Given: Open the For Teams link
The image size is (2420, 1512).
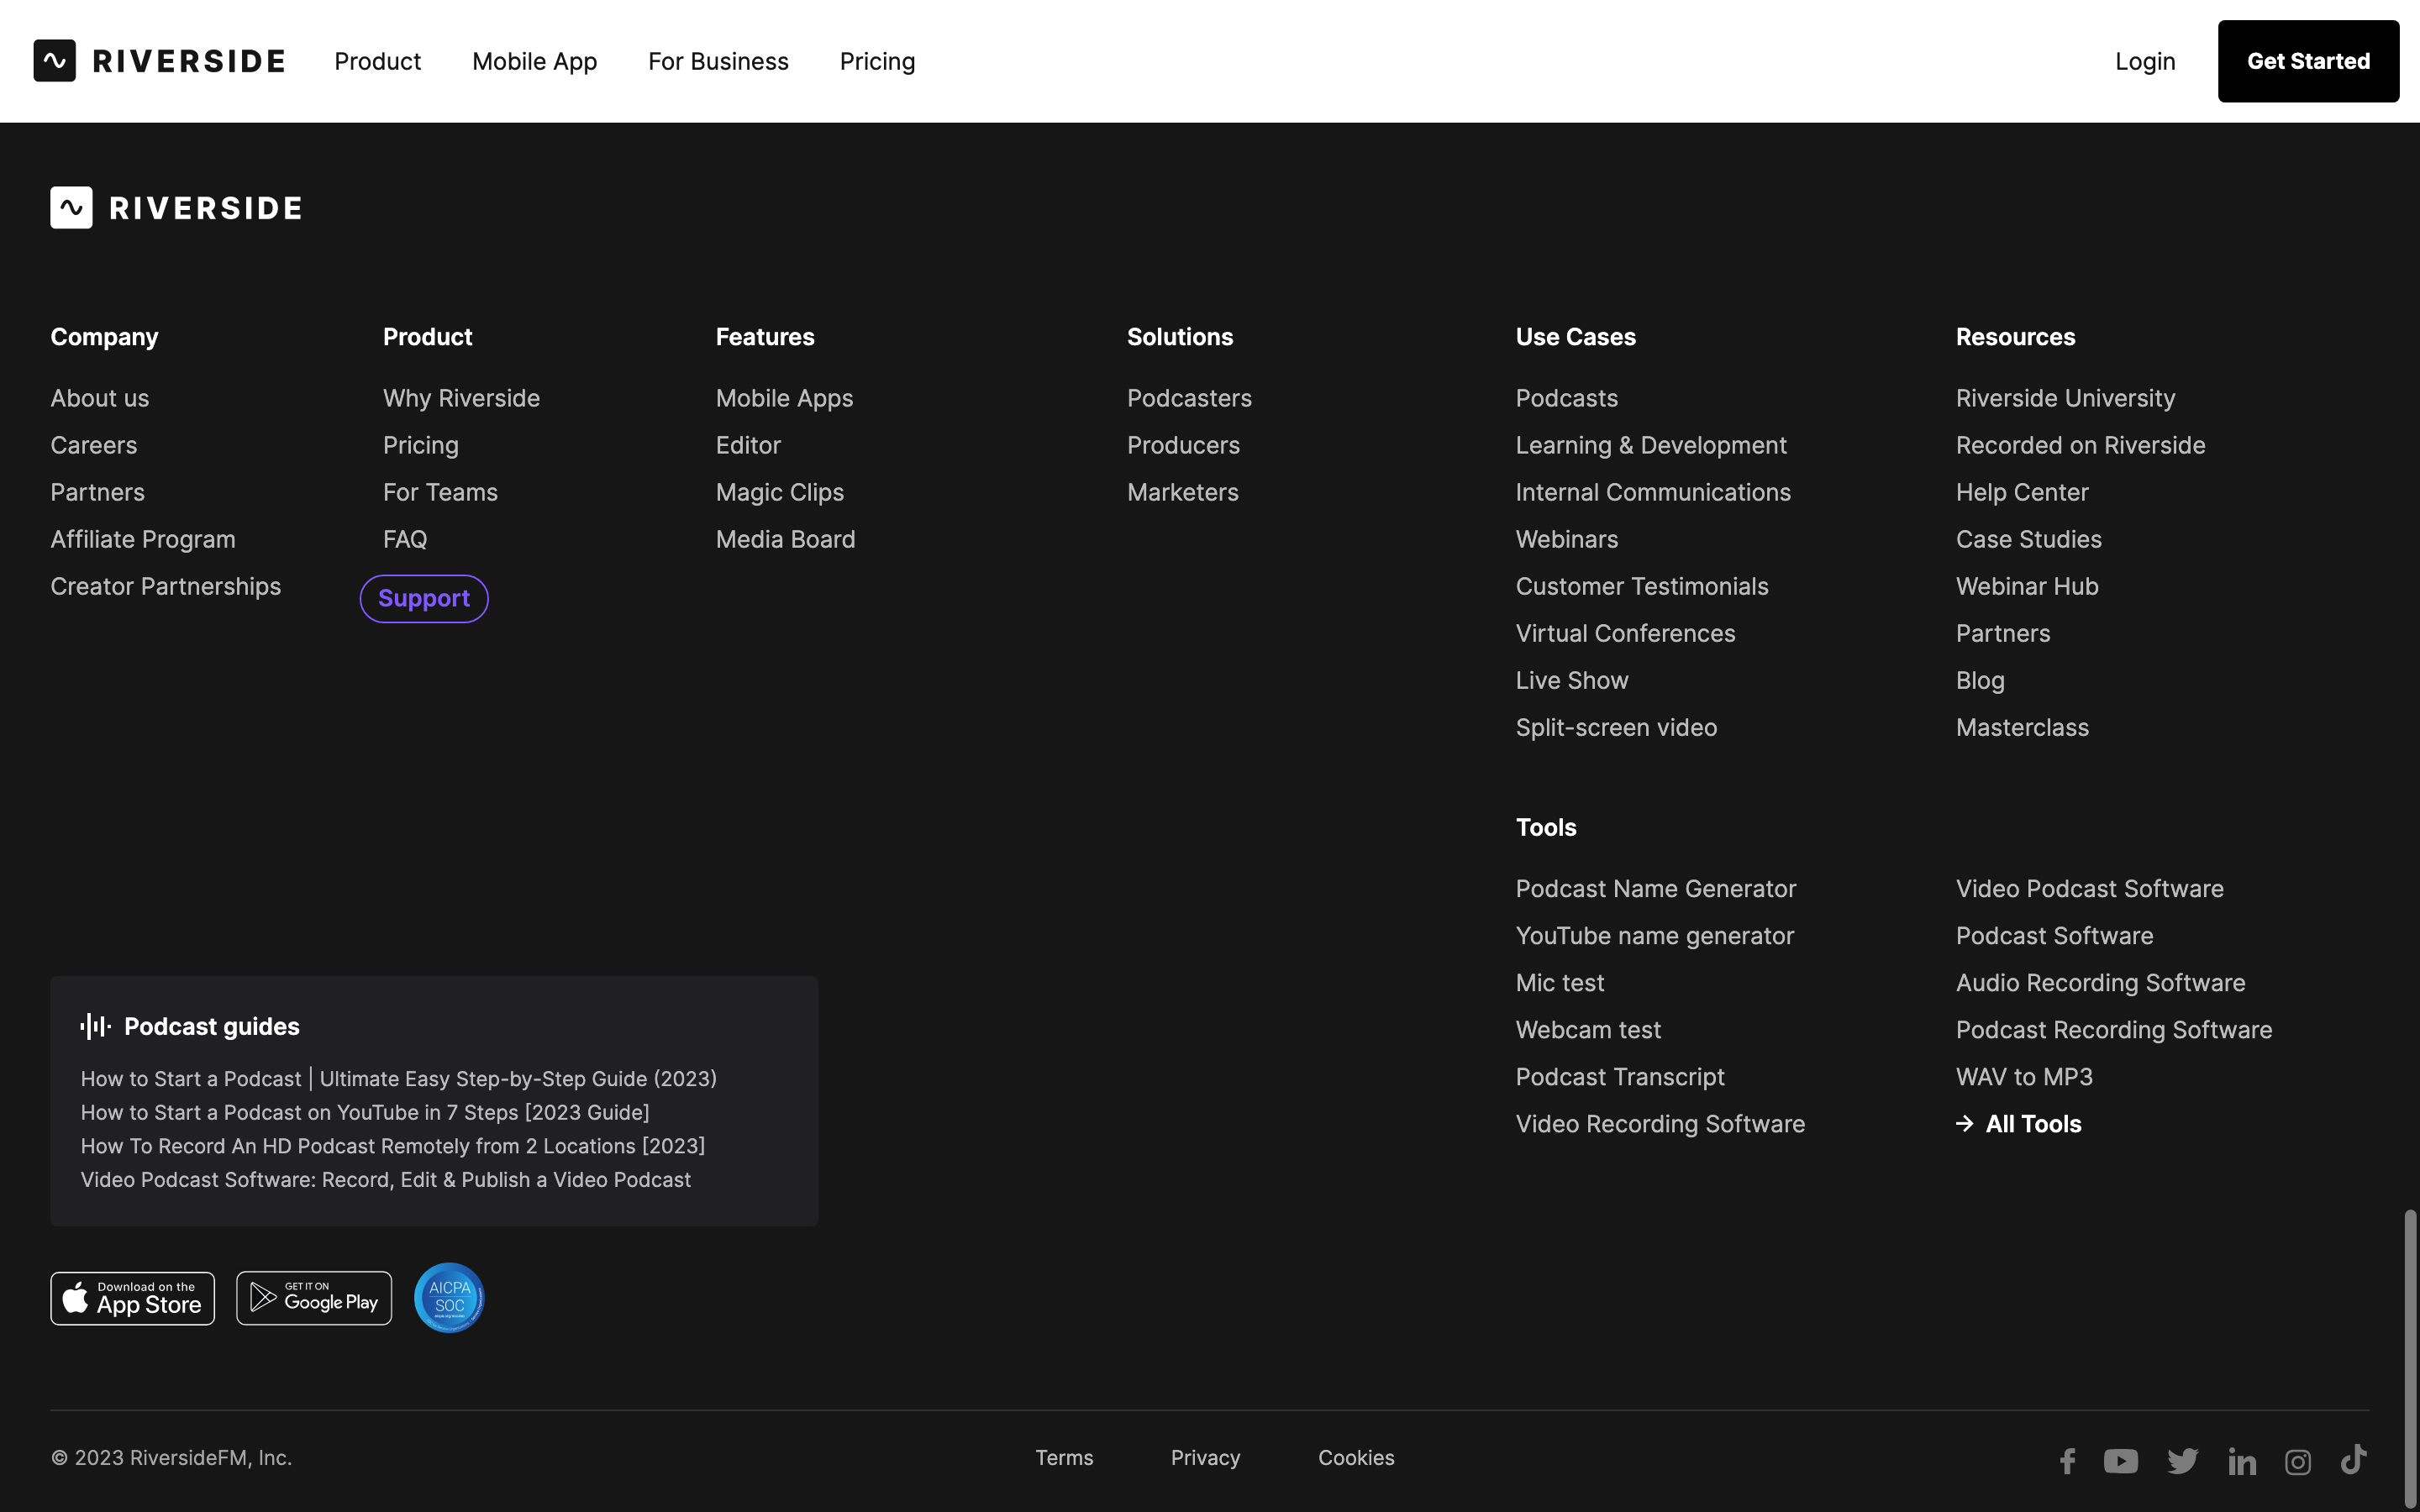Looking at the screenshot, I should point(440,492).
